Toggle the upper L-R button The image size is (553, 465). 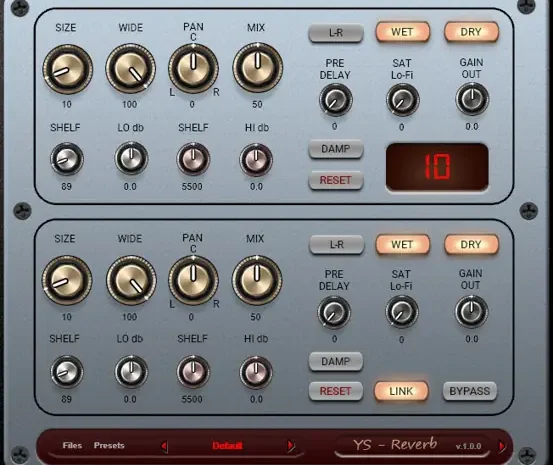[x=336, y=33]
